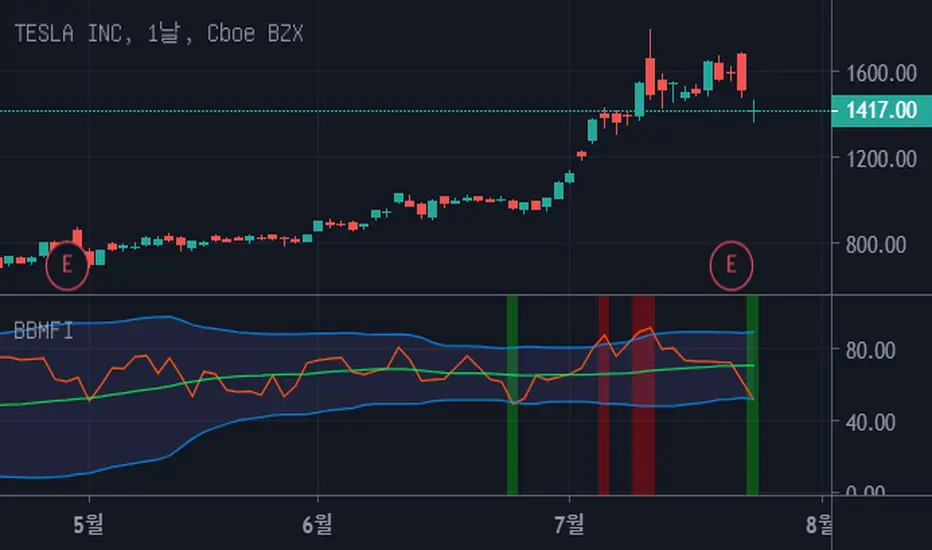The image size is (932, 550).
Task: Click the wide red signal band in BBMFI
Action: 643,395
